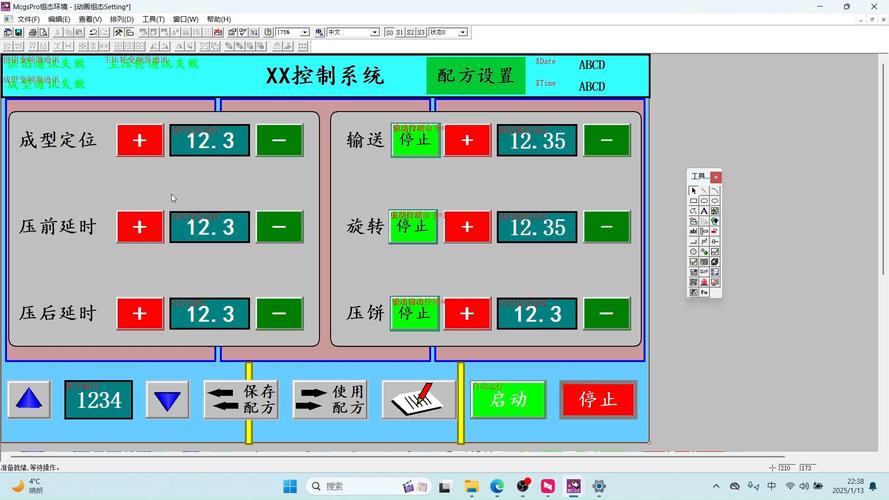This screenshot has width=889, height=500.
Task: Open the 中文 language dropdown
Action: coord(374,32)
